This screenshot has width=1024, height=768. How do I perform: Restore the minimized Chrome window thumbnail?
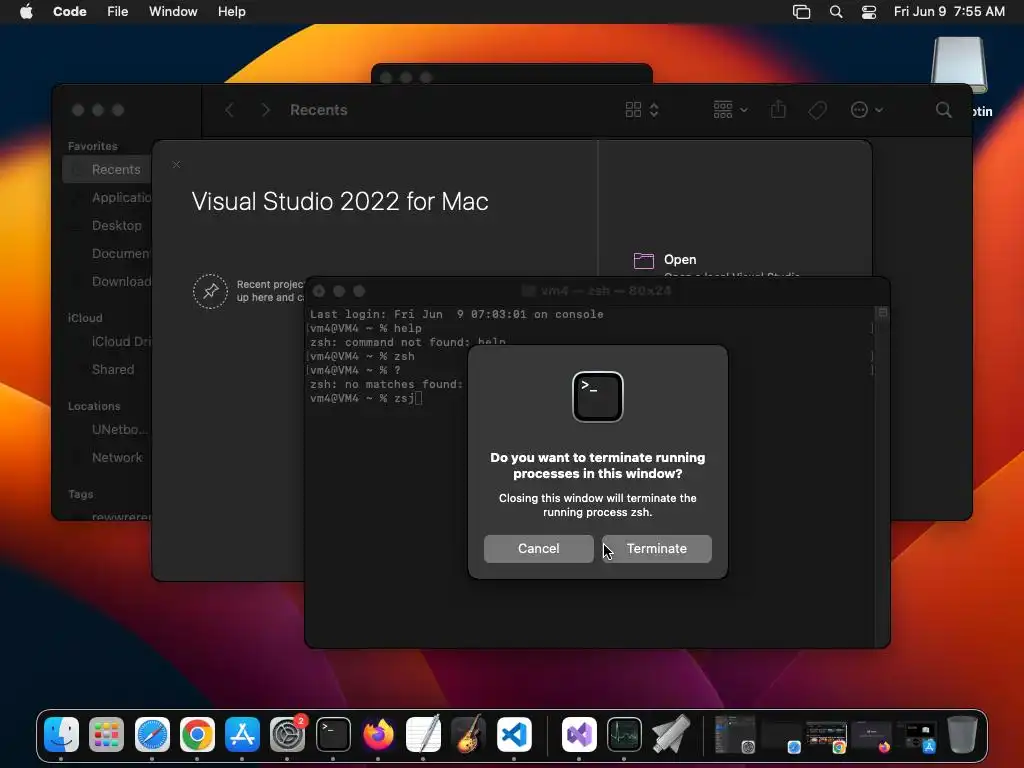[x=826, y=737]
